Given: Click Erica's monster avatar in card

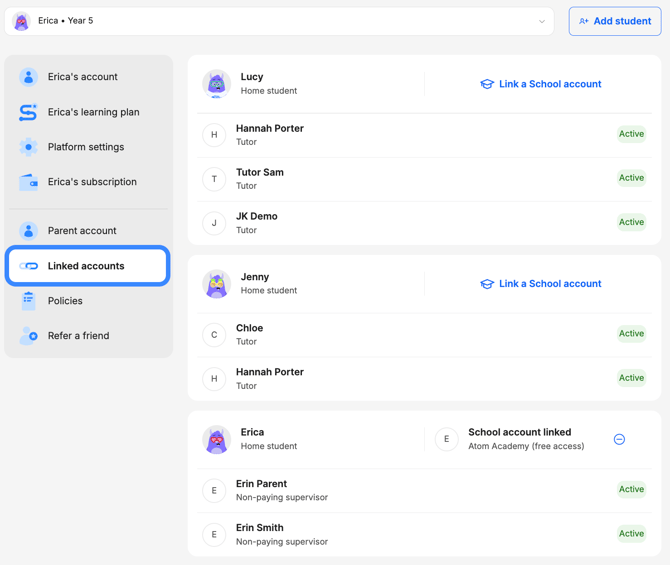Looking at the screenshot, I should click(217, 439).
